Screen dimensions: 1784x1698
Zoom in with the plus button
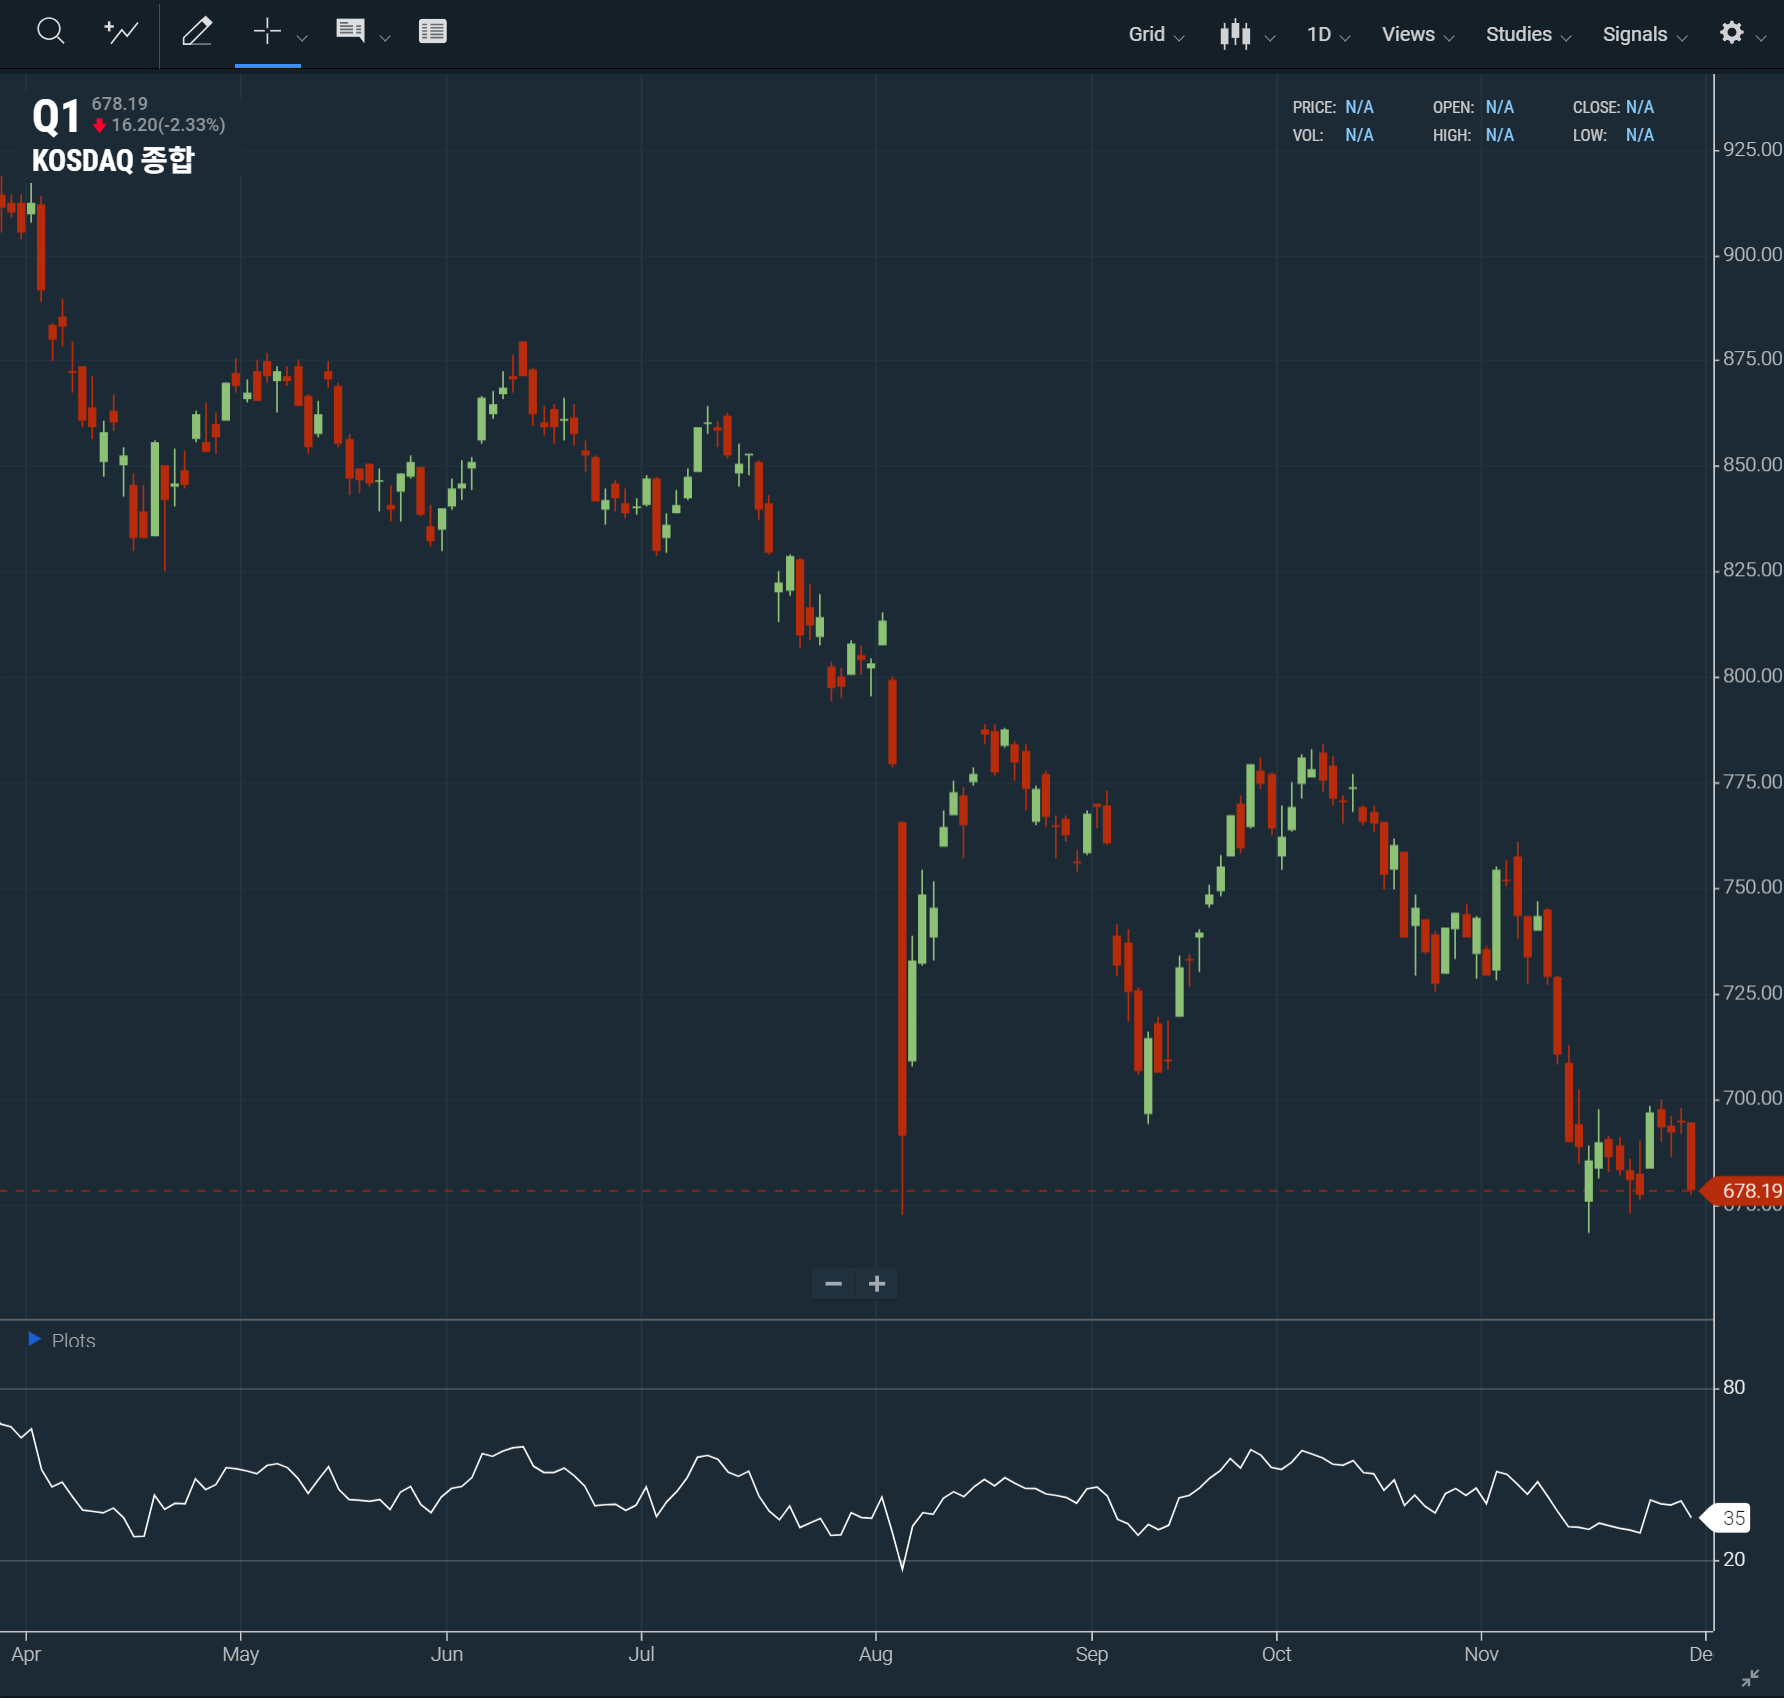click(877, 1284)
